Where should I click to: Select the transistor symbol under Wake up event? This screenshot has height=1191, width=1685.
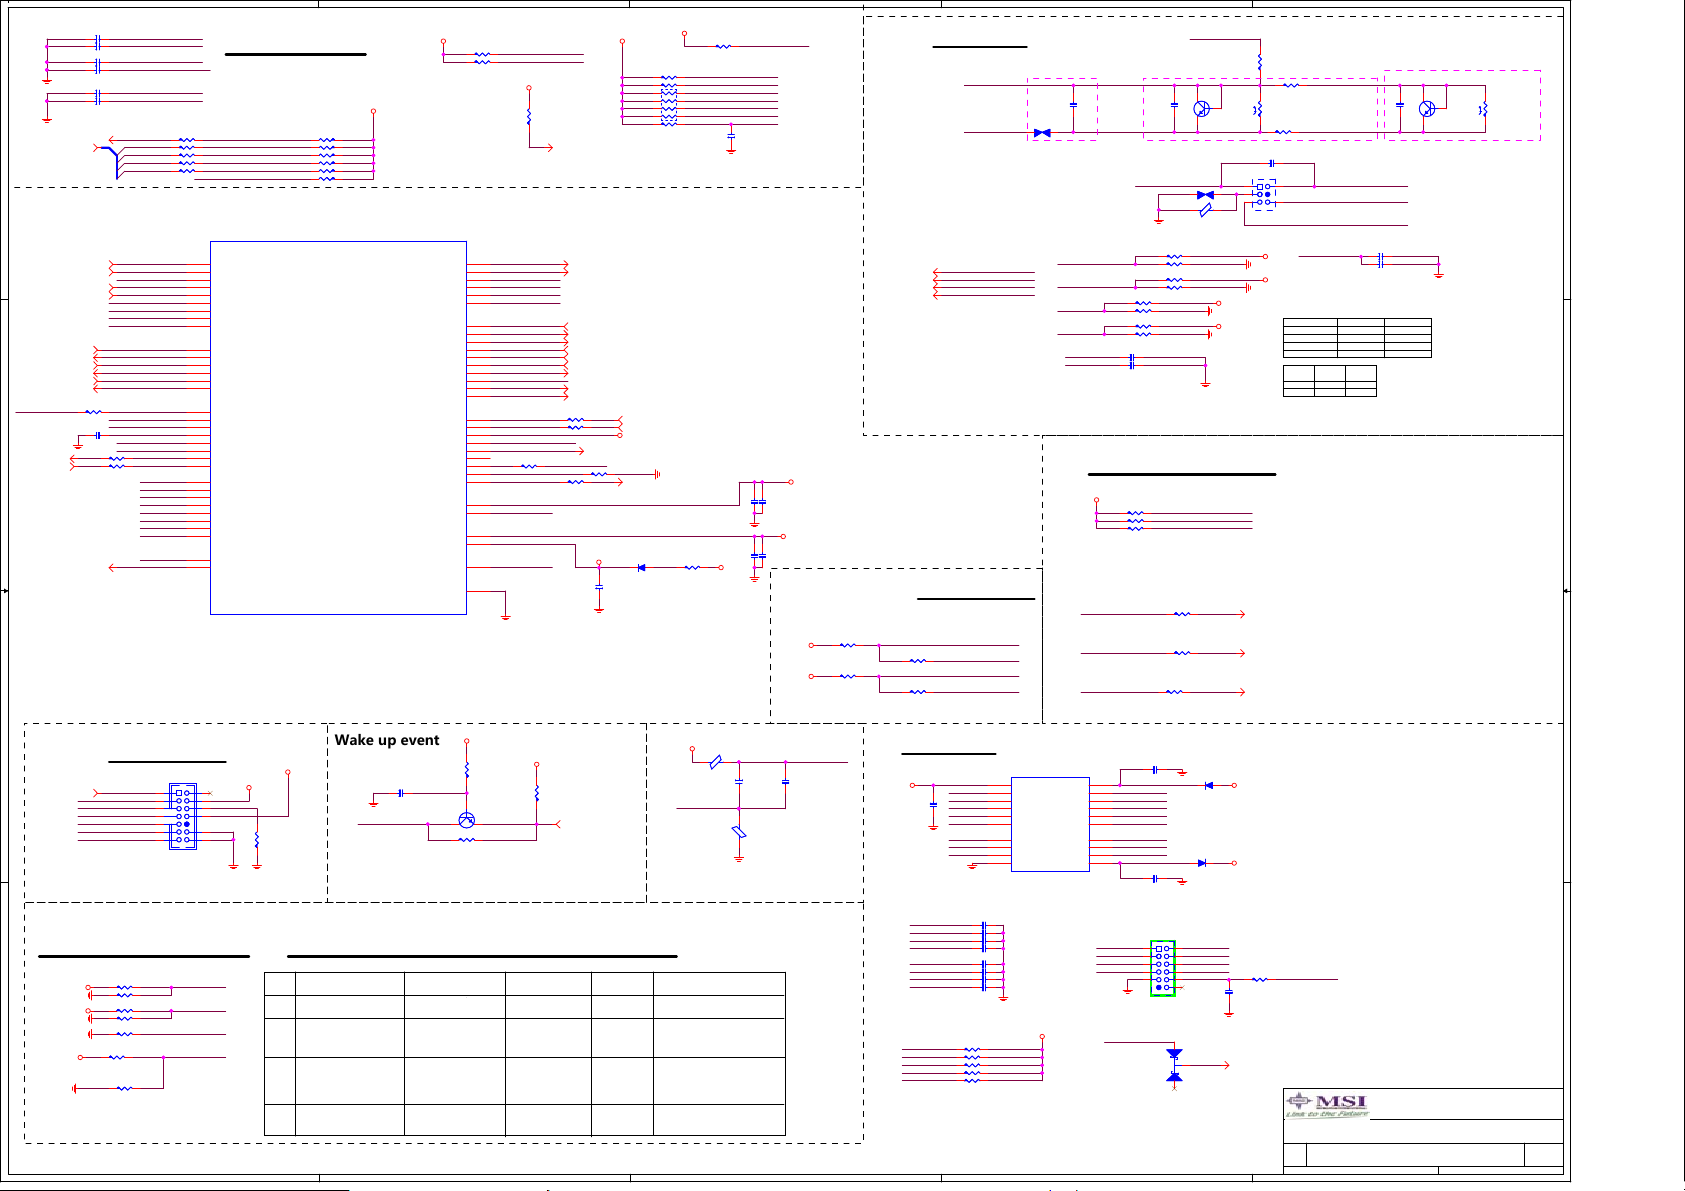(x=466, y=820)
